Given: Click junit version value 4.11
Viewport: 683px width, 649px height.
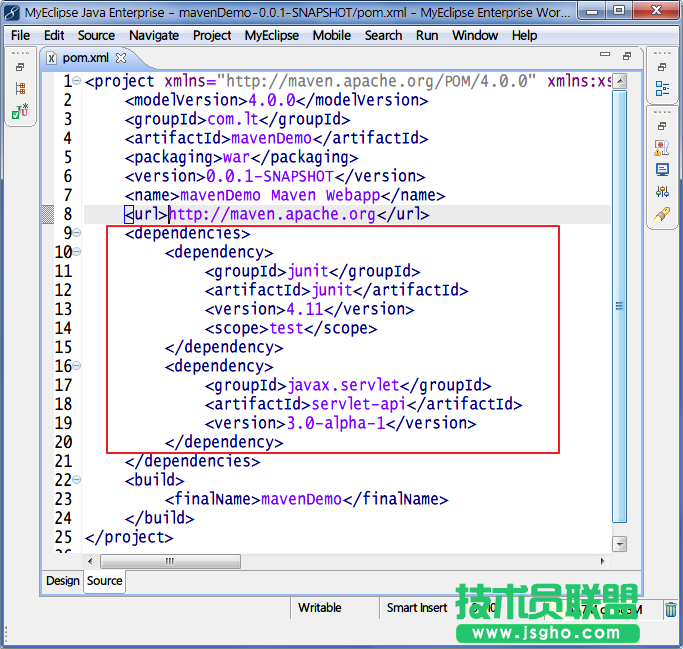Looking at the screenshot, I should (x=305, y=309).
